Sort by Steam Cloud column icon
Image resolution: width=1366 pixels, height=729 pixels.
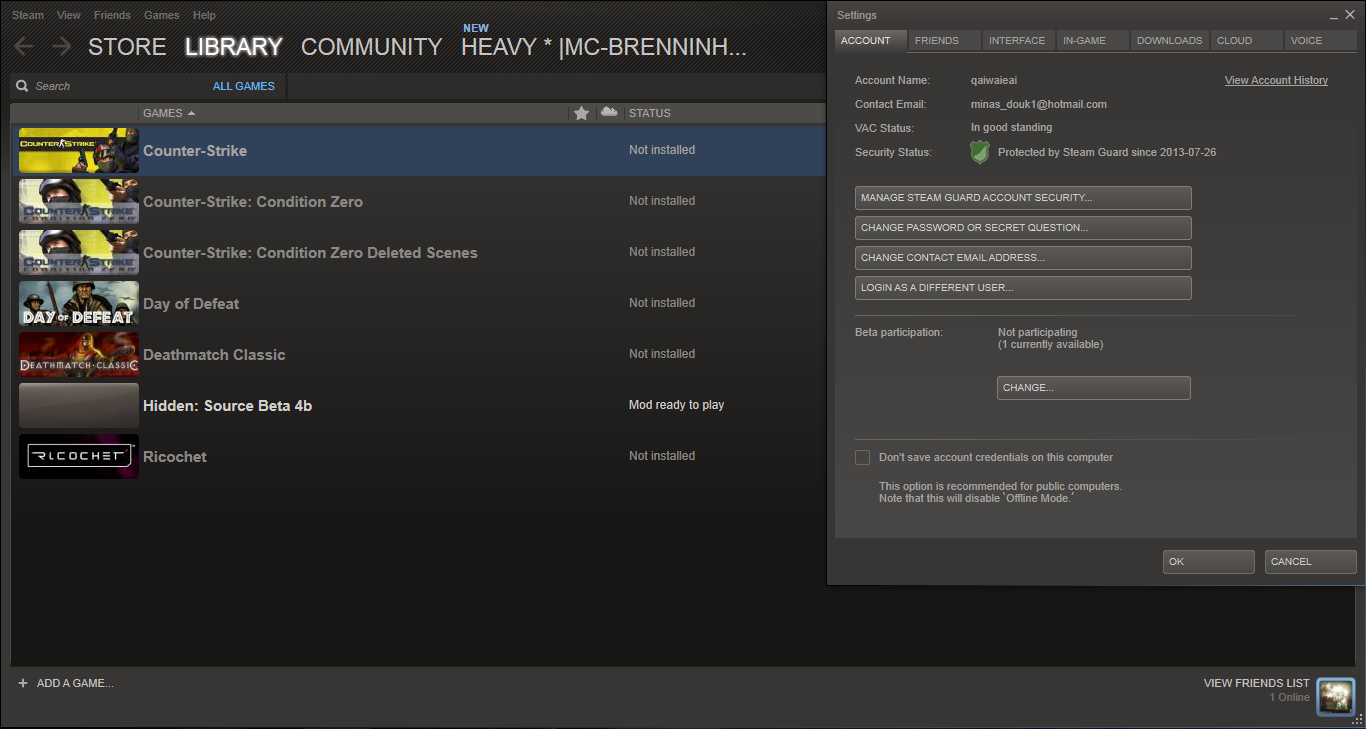pos(608,112)
